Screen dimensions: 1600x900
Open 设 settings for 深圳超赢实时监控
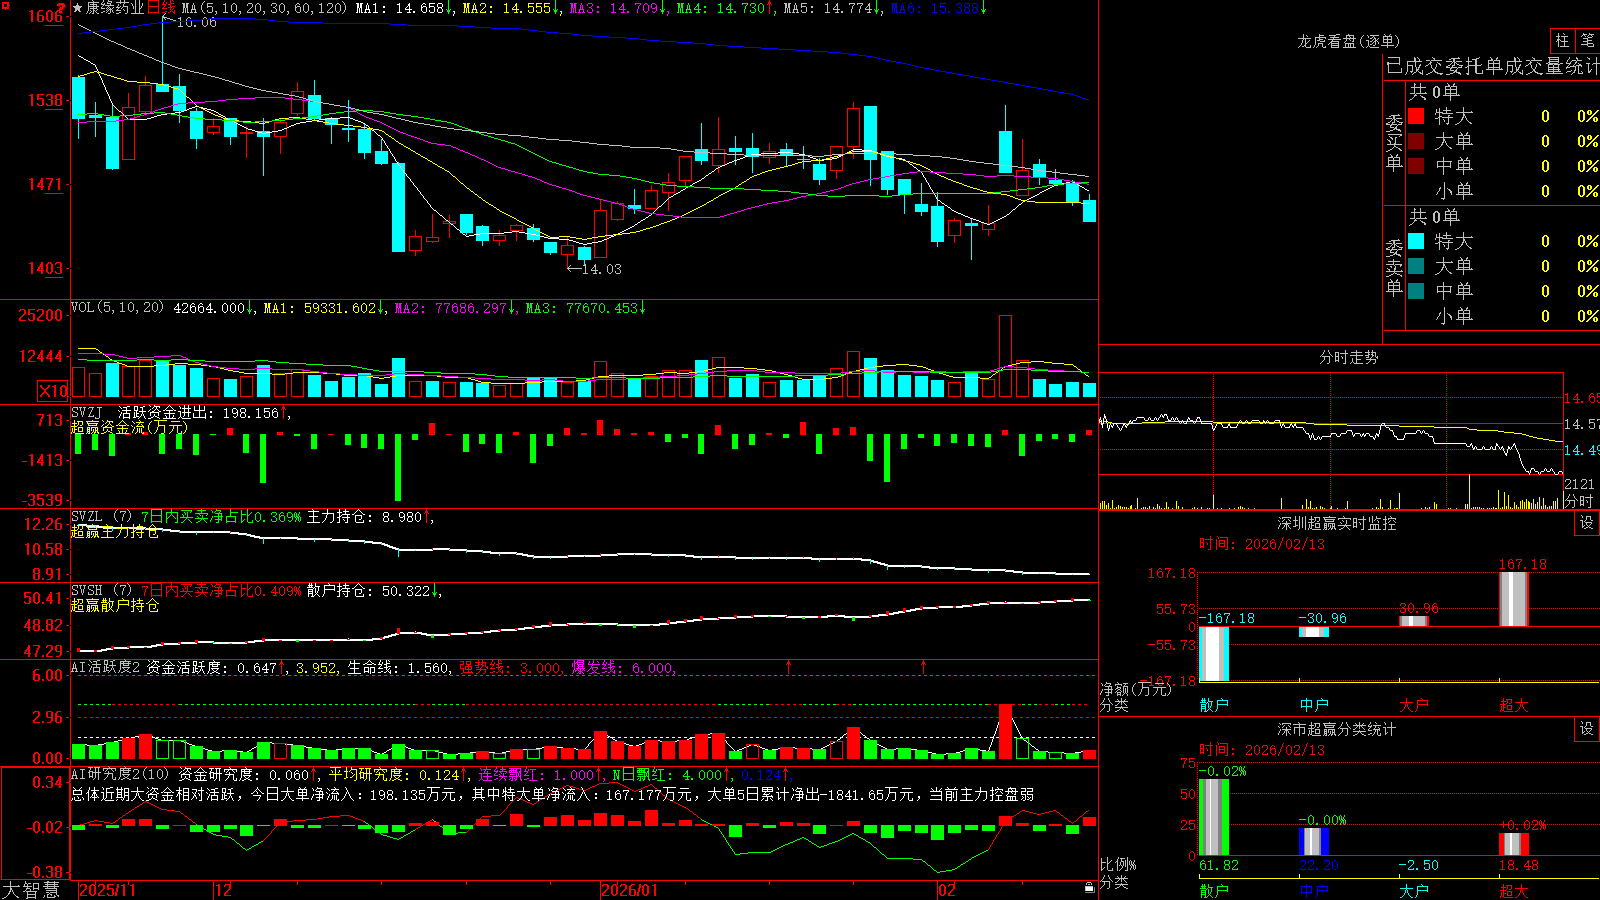(x=1587, y=523)
